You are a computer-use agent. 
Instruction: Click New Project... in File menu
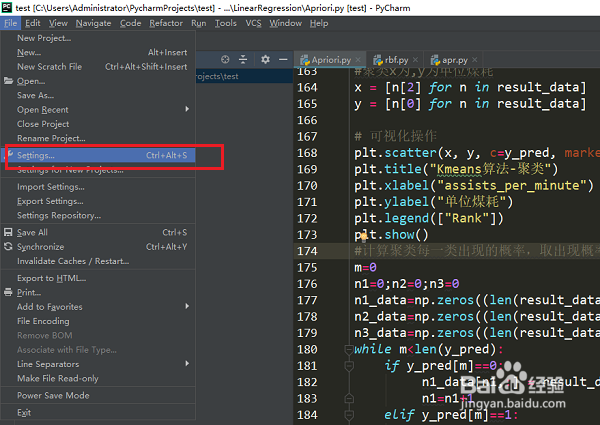[98, 38]
